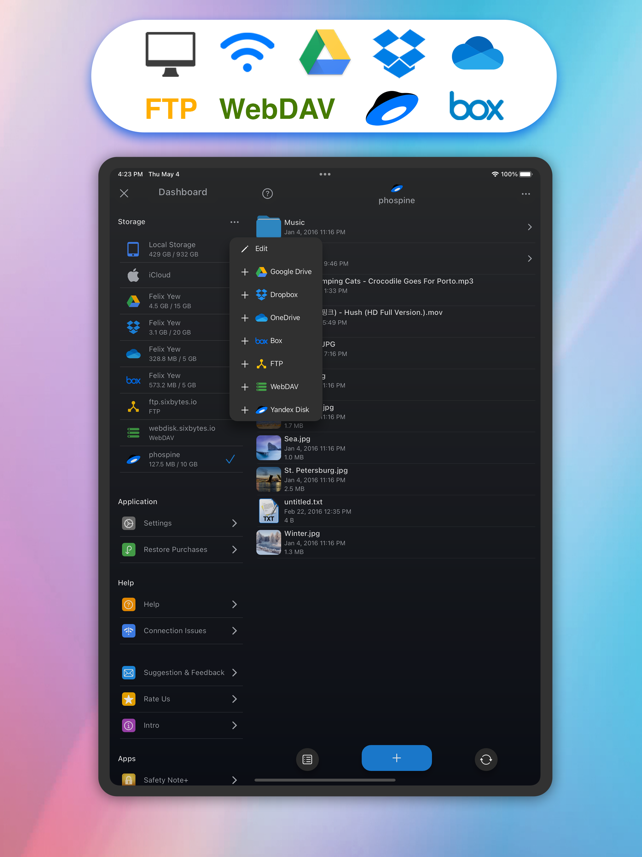The image size is (642, 857).
Task: Click Yandex Disk saucer logo in banner
Action: (392, 108)
